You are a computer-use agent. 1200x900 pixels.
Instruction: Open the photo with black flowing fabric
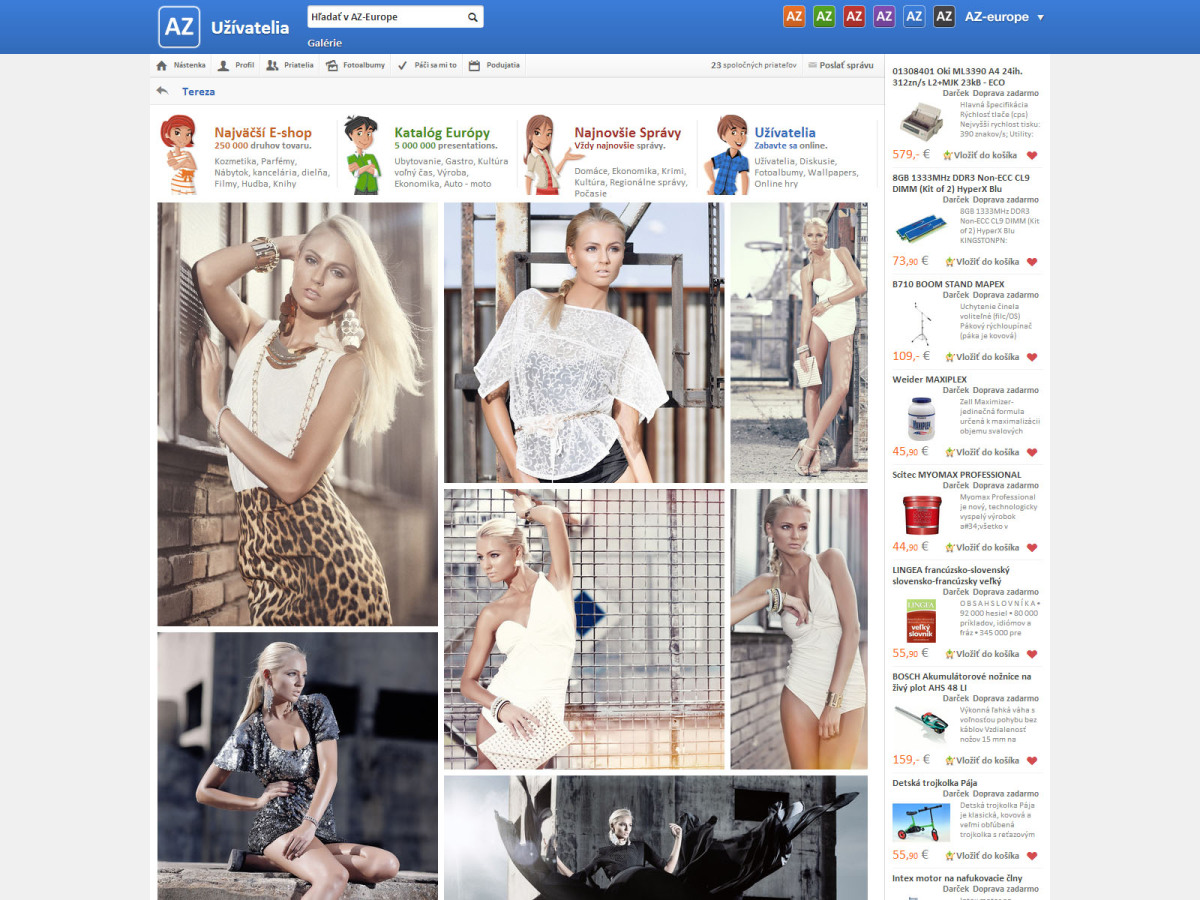656,837
